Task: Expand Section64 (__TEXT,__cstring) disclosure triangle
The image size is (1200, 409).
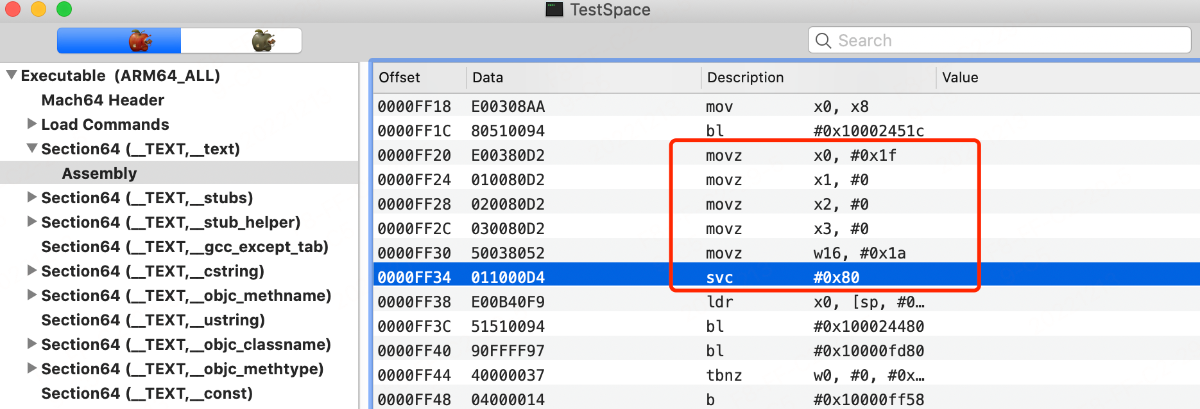Action: pos(31,271)
